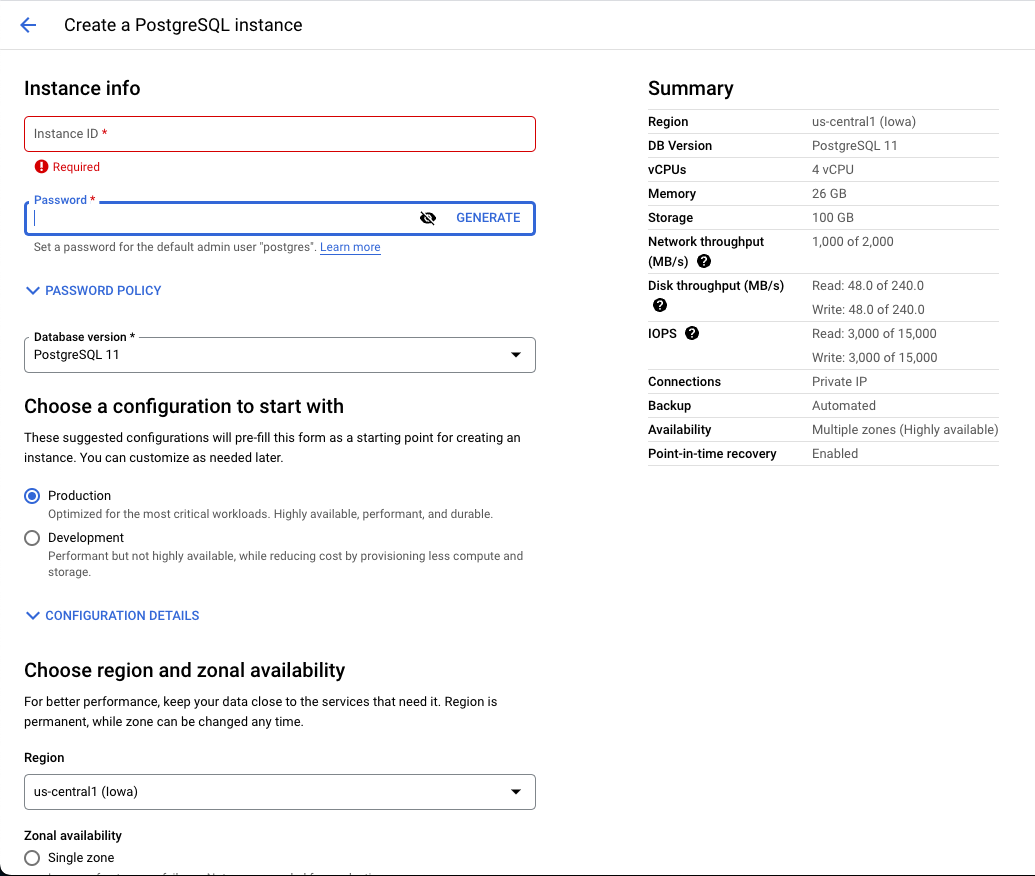Open the Region dropdown showing us-central1 (Iowa)

click(280, 791)
